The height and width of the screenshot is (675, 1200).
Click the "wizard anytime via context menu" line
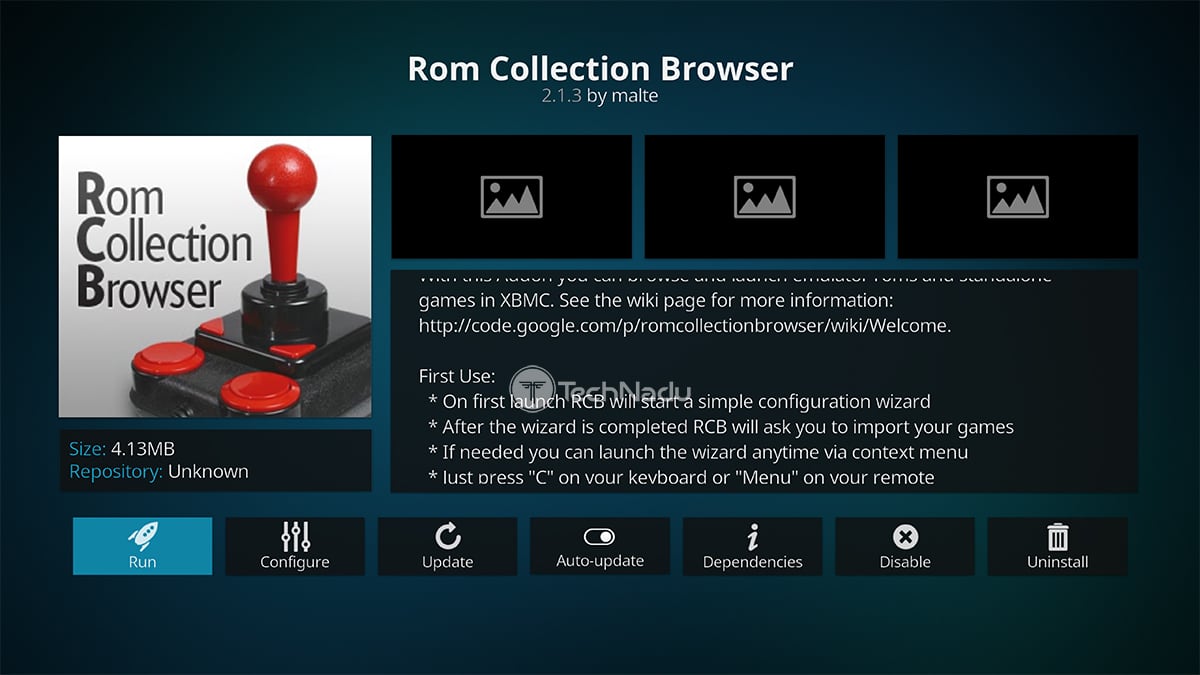697,452
